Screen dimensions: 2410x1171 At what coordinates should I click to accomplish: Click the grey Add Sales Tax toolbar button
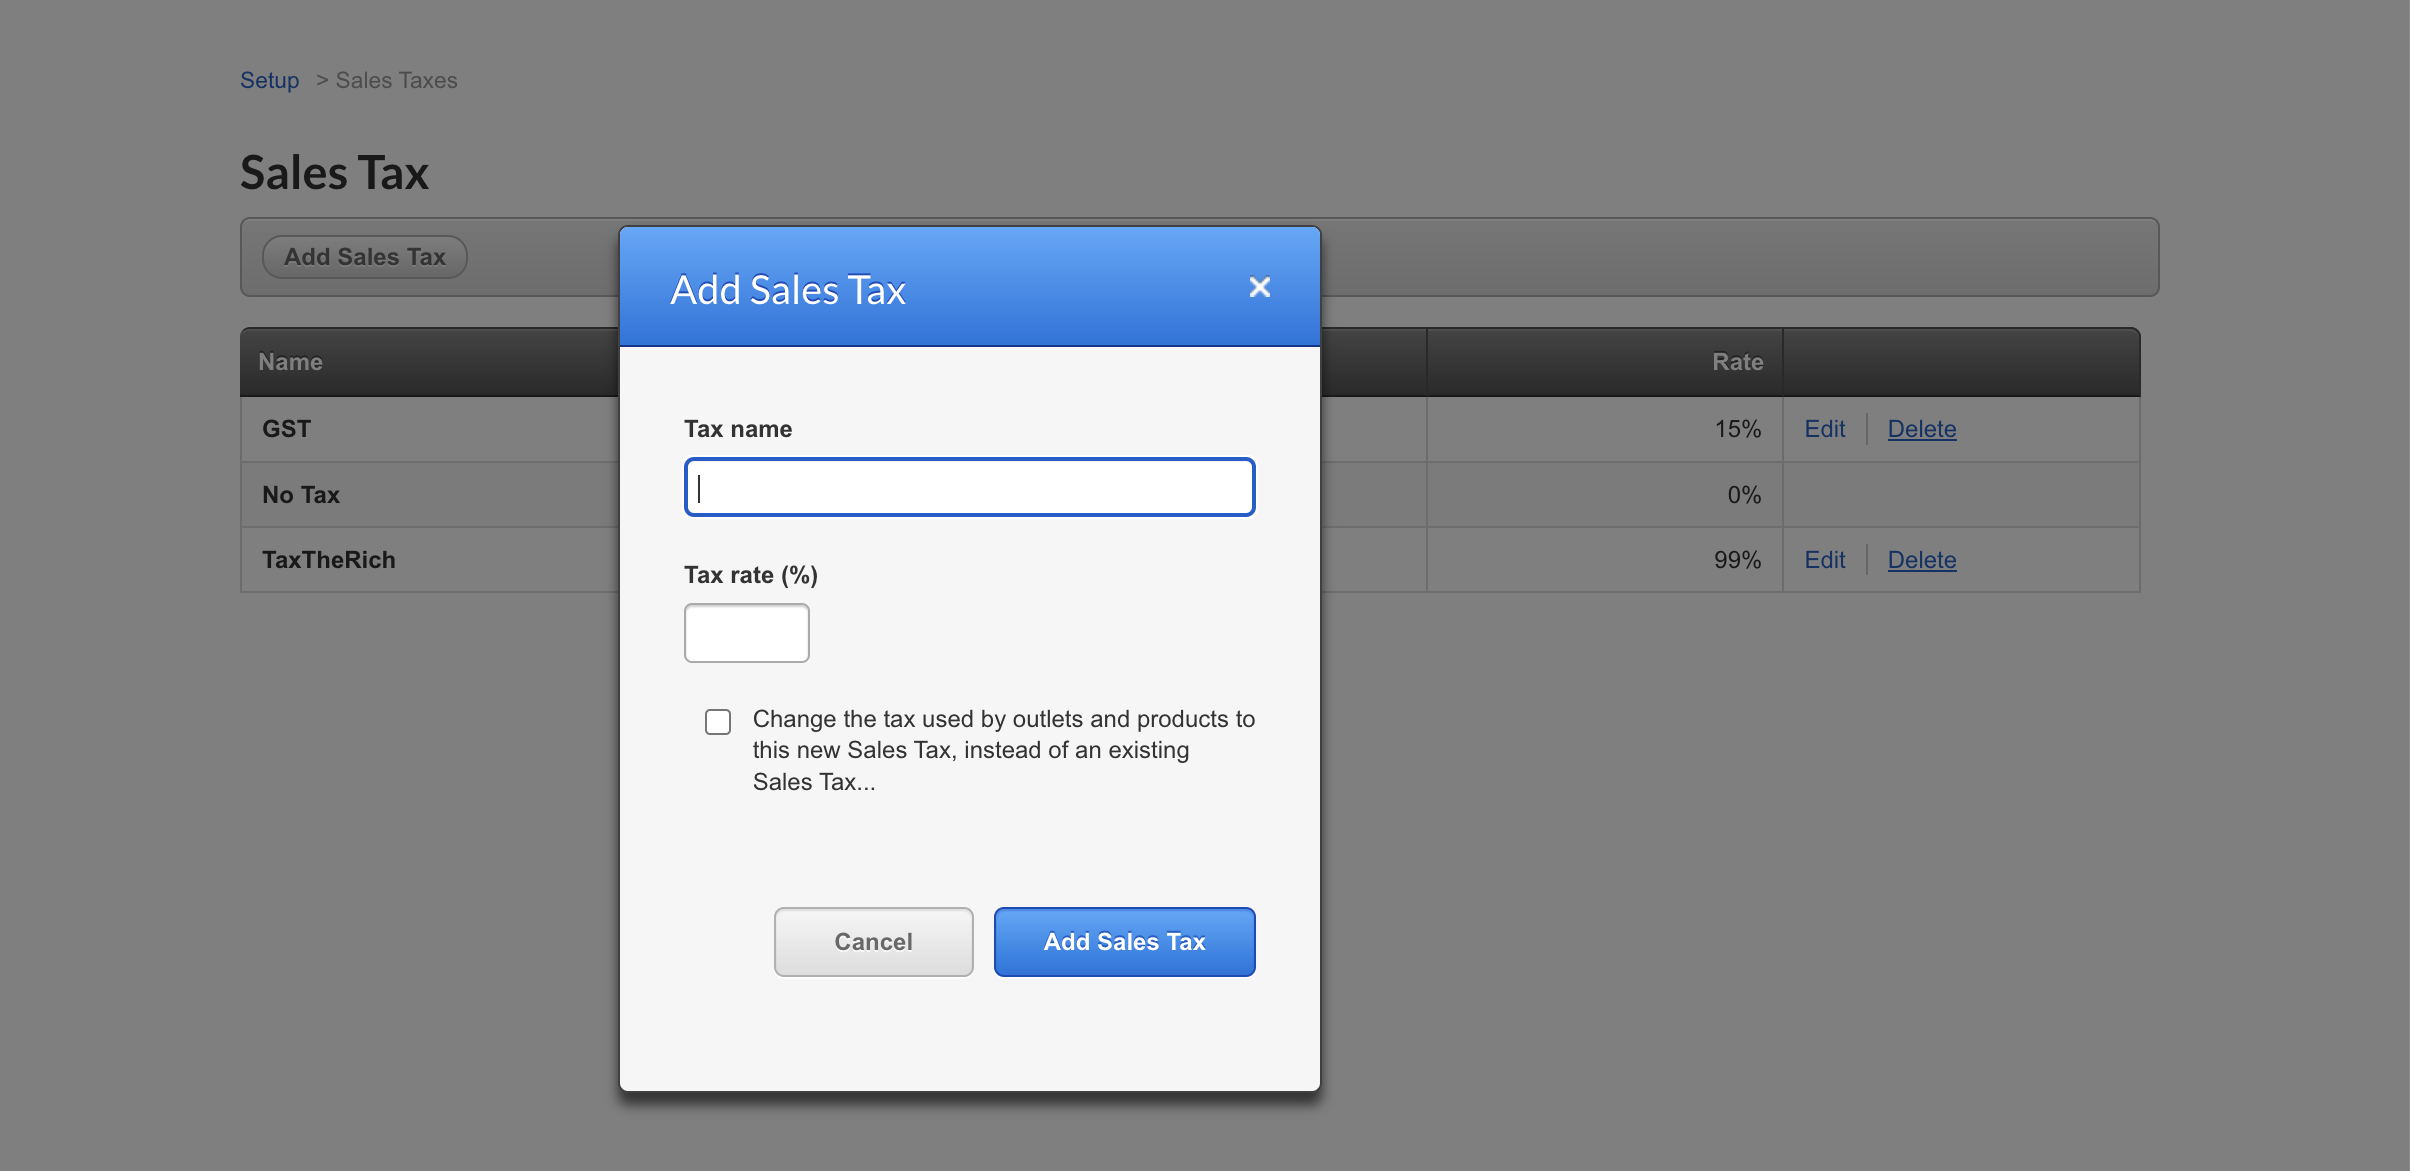click(364, 257)
